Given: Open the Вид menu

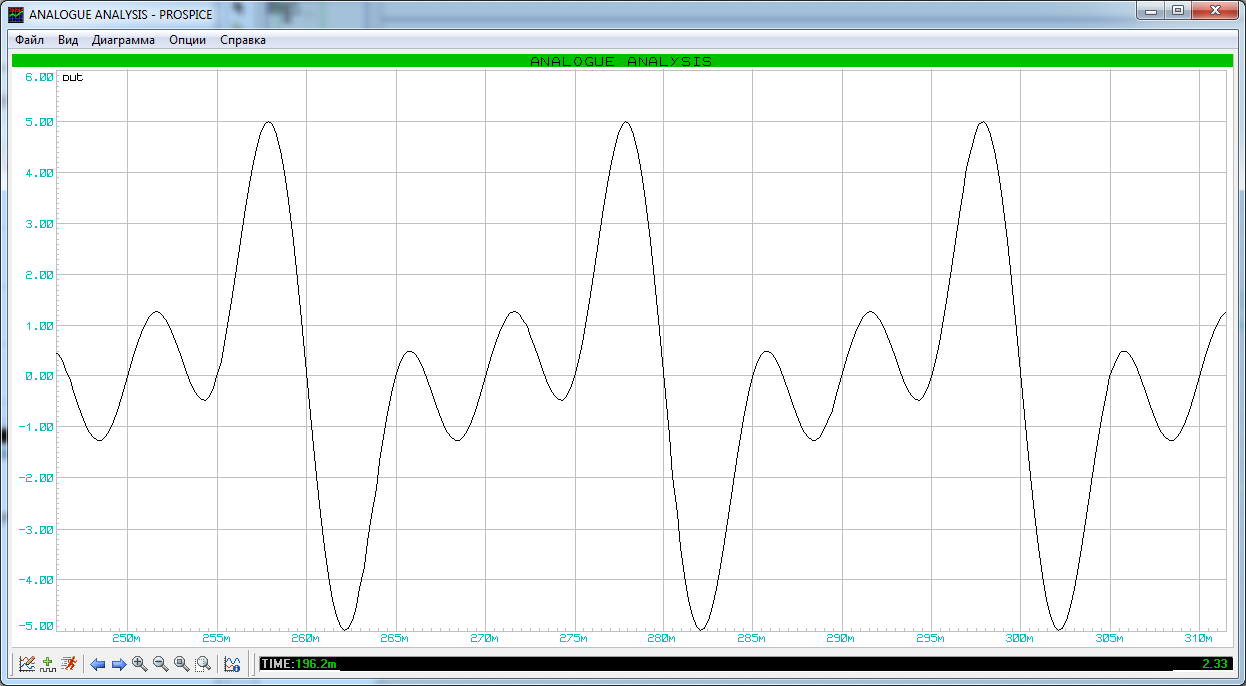Looking at the screenshot, I should (x=68, y=40).
